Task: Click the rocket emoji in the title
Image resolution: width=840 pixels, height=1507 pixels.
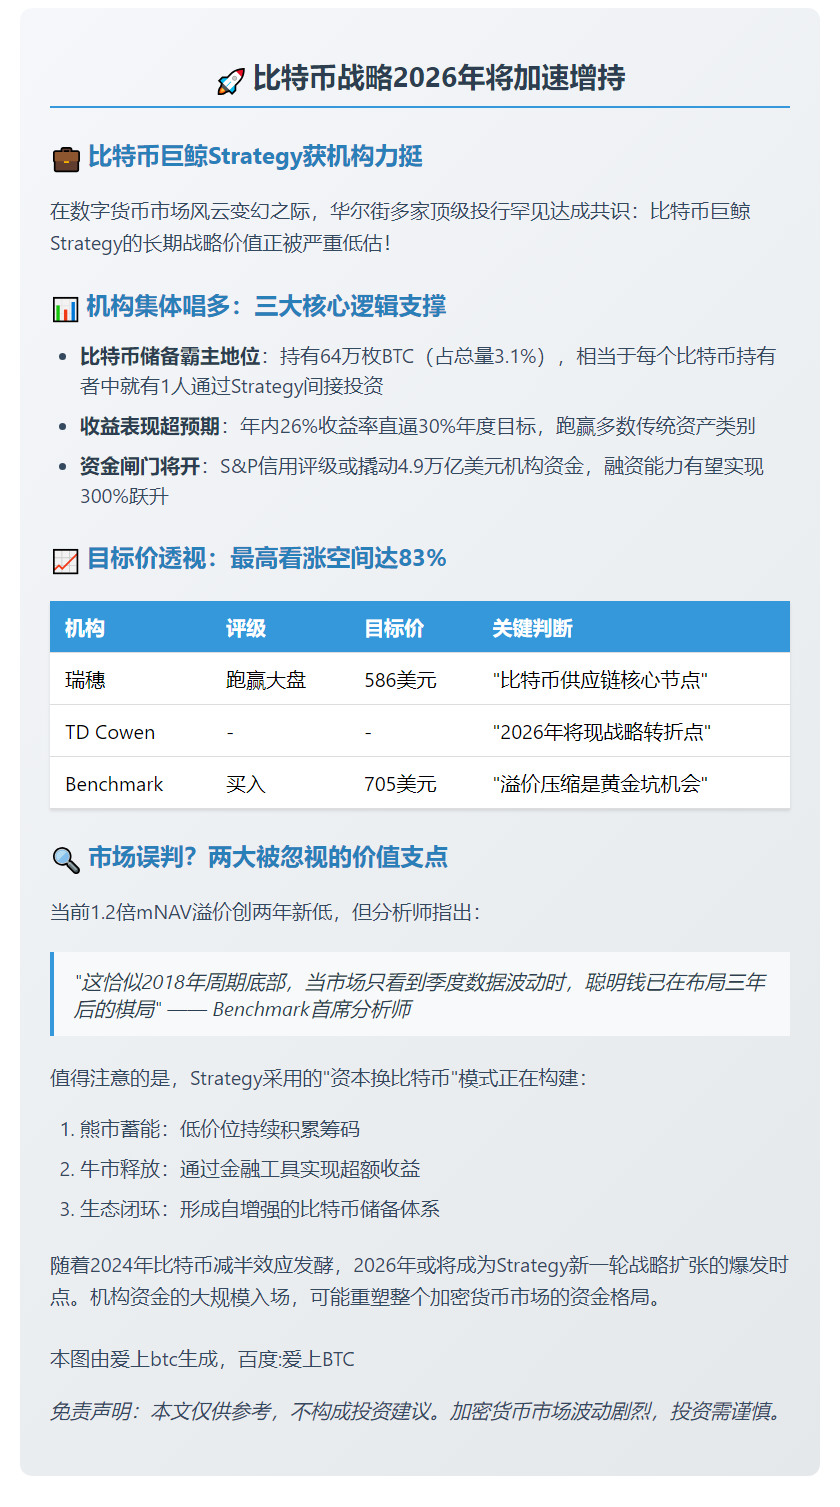Action: pyautogui.click(x=231, y=80)
